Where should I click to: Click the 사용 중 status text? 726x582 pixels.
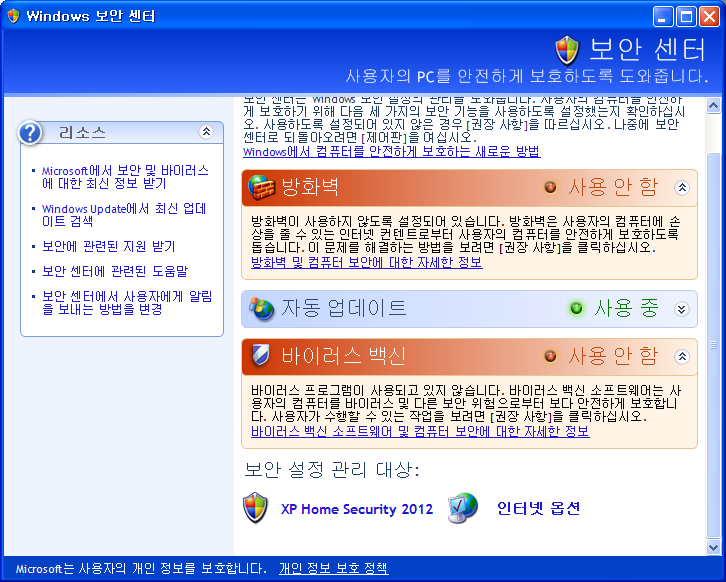(626, 308)
